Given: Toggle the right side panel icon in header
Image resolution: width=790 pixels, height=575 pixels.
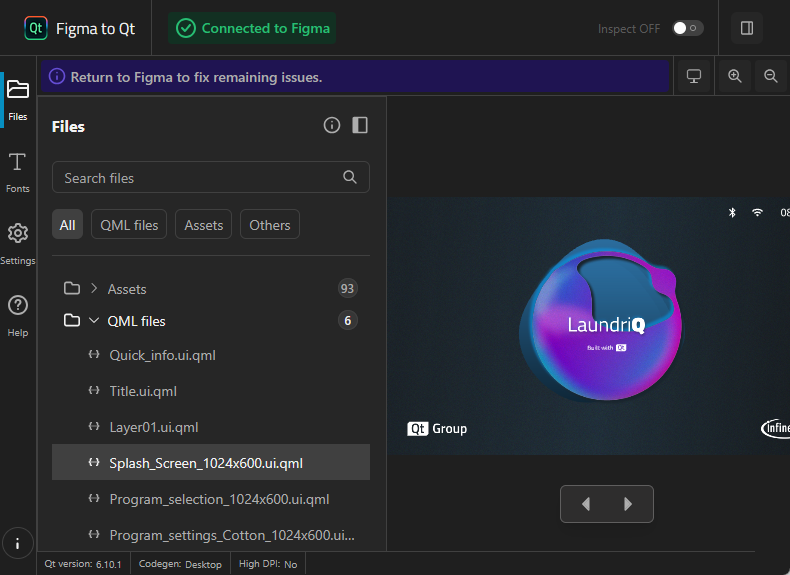Looking at the screenshot, I should (747, 28).
